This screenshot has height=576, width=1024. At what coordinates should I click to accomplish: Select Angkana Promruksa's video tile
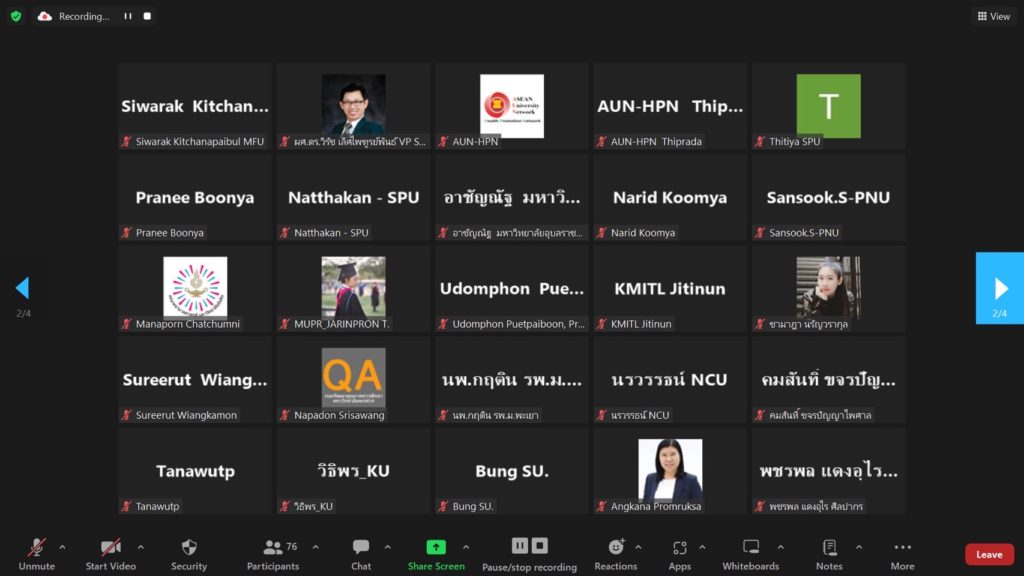tap(670, 471)
